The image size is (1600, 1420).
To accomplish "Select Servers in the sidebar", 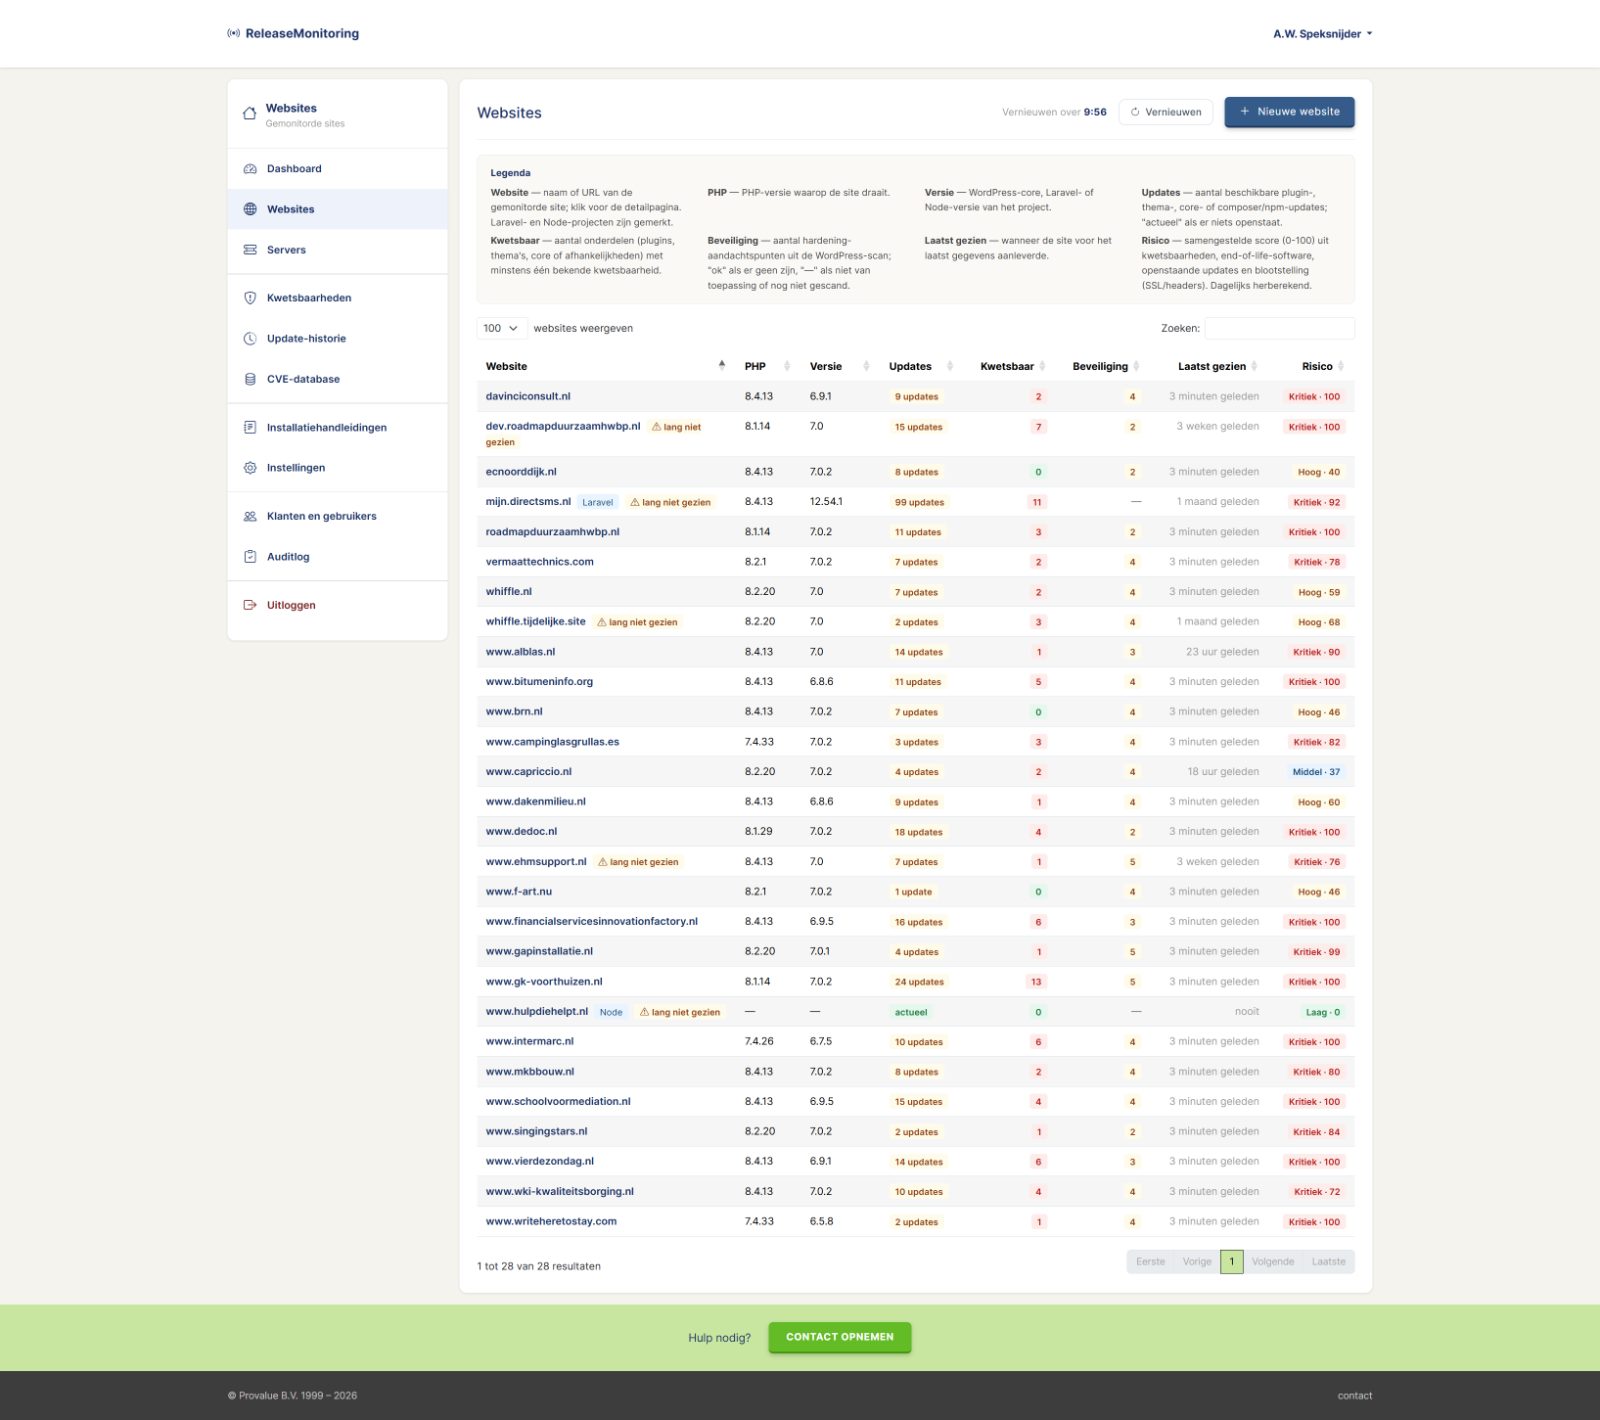I will [337, 250].
